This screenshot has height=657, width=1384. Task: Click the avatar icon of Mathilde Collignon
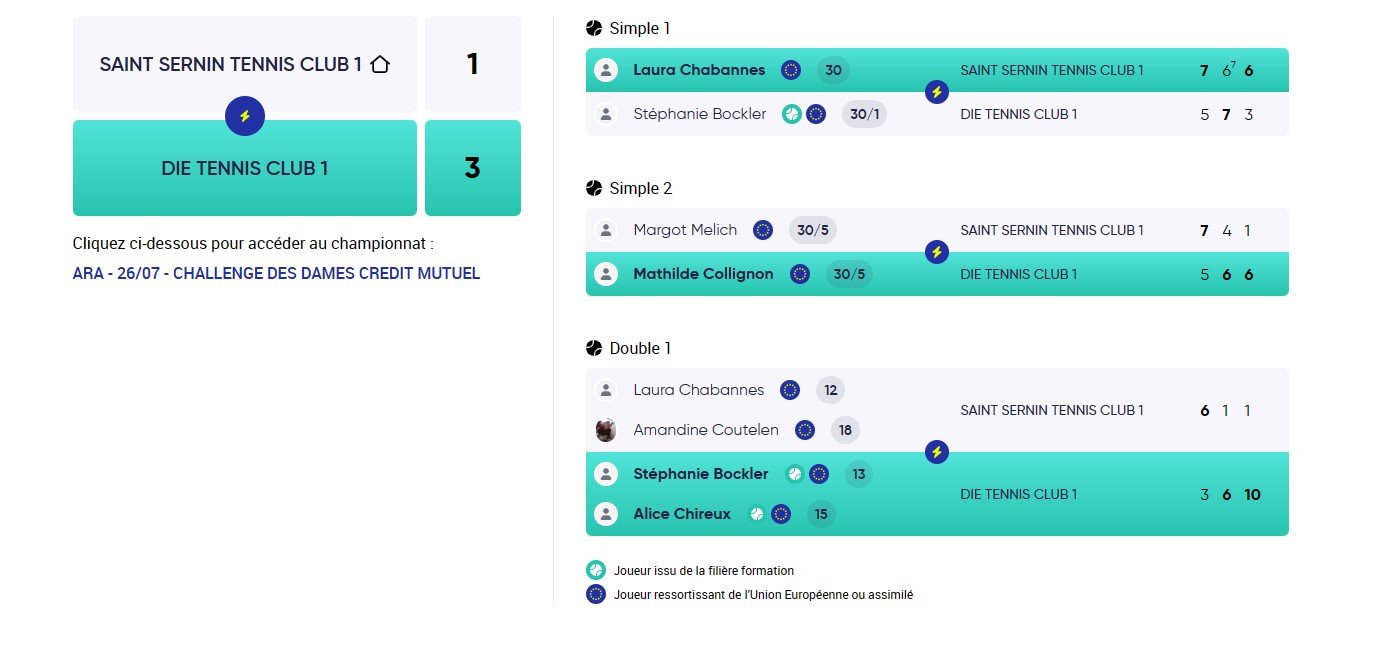(x=606, y=274)
